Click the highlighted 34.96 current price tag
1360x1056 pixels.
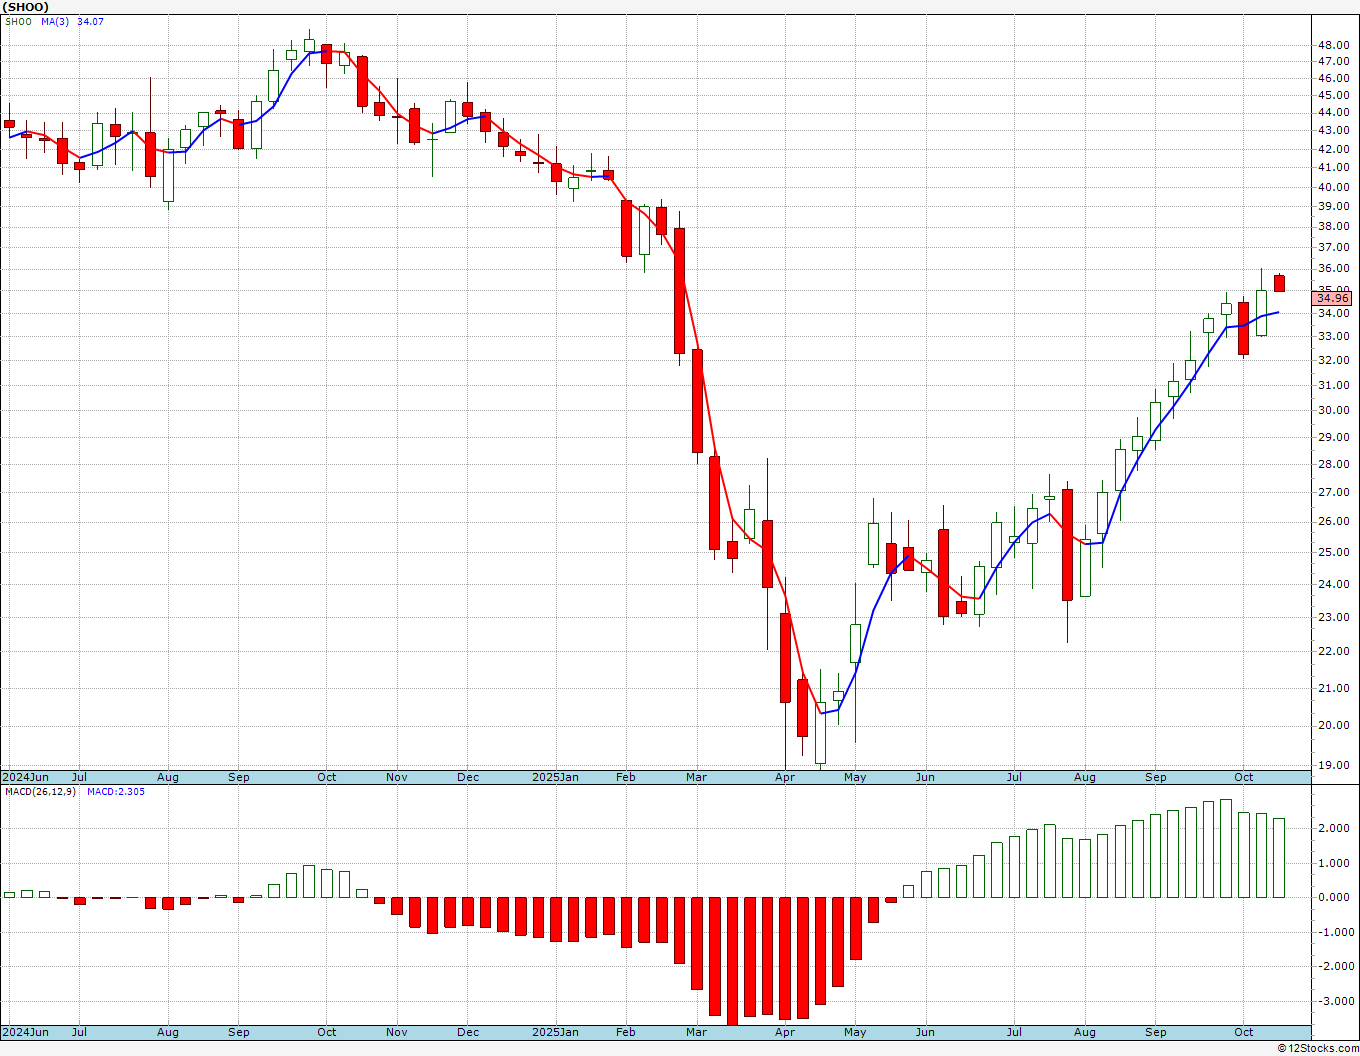1332,298
